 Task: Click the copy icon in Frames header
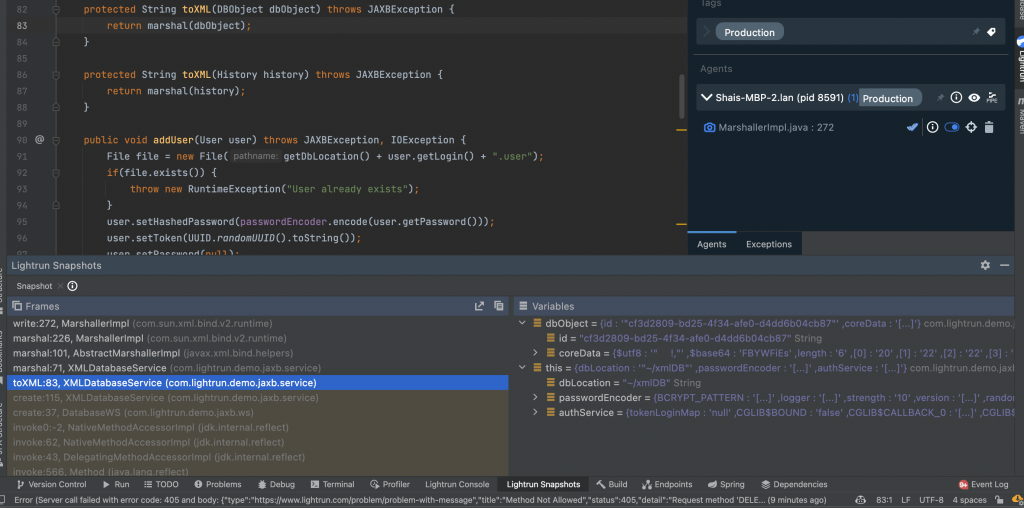click(x=499, y=306)
